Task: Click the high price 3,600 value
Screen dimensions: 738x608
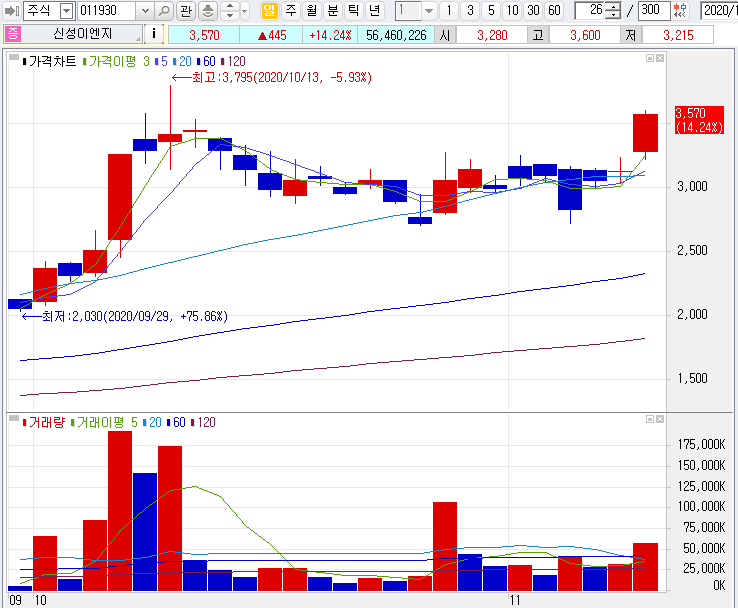Action: [585, 35]
